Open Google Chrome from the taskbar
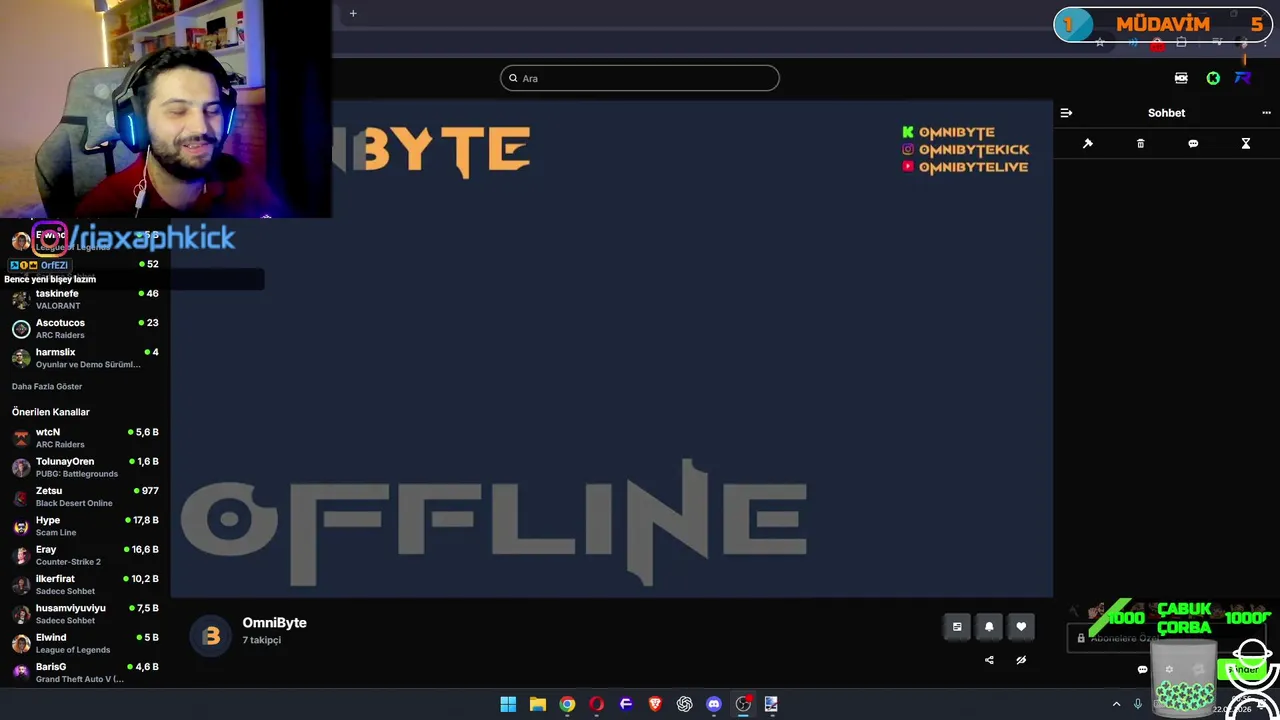 click(x=567, y=704)
